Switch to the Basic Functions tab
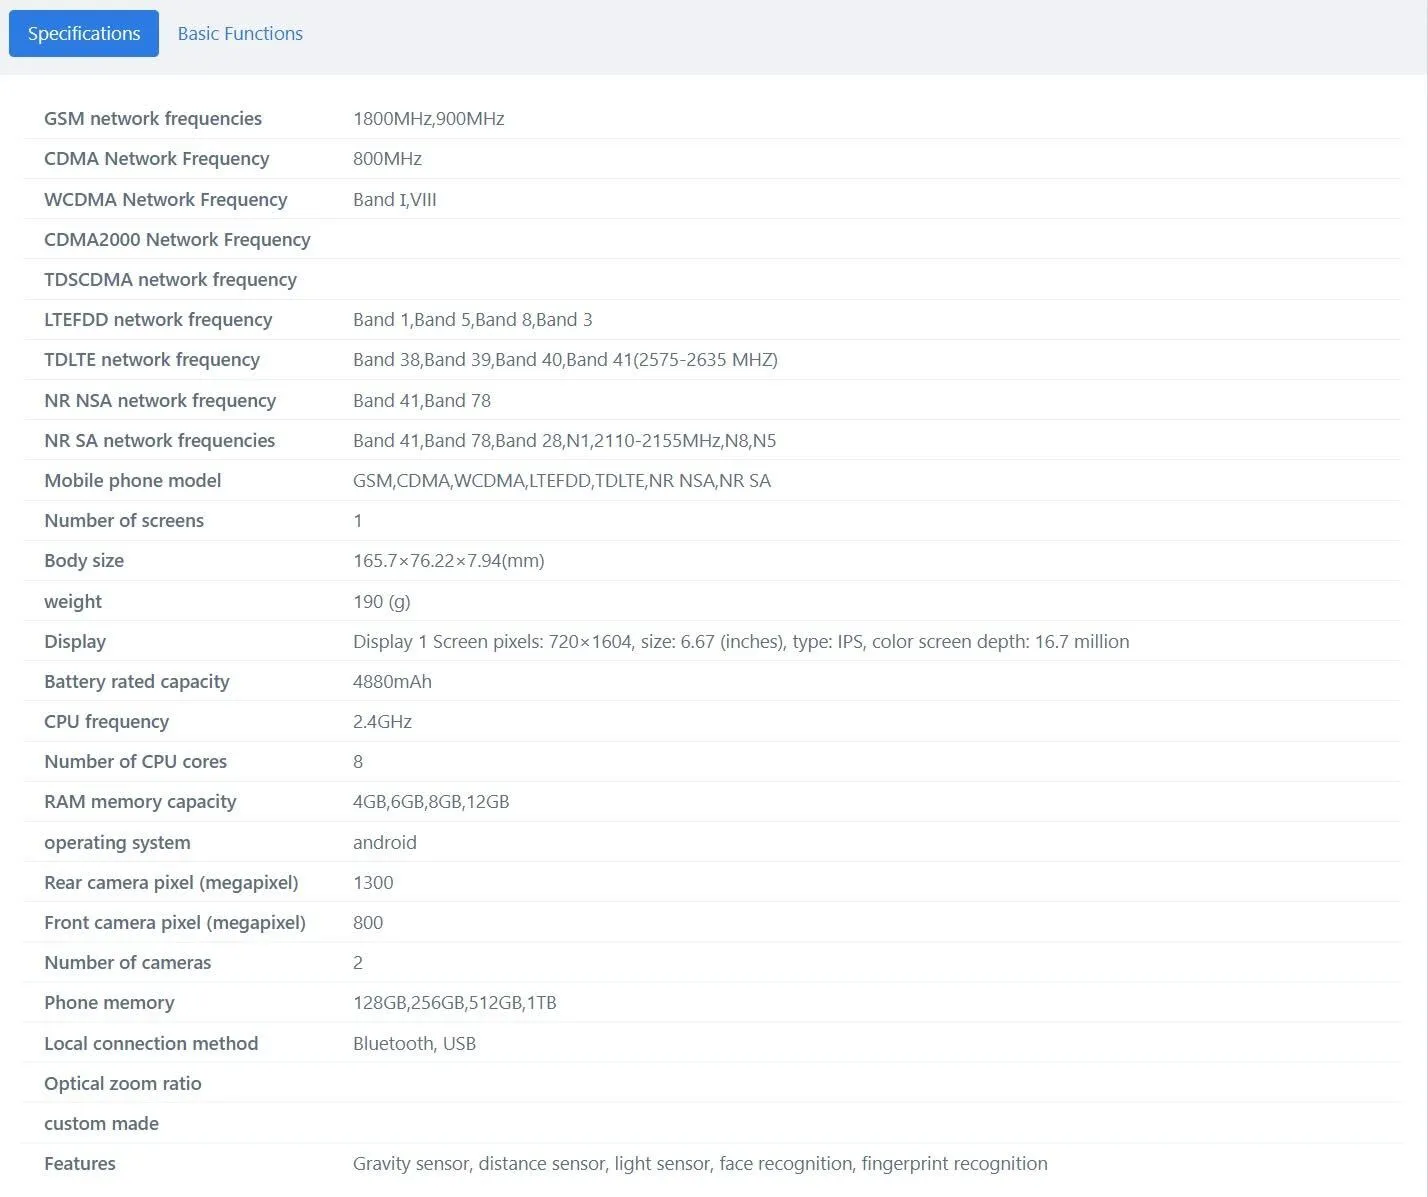Viewport: 1428px width, 1197px height. coord(240,33)
